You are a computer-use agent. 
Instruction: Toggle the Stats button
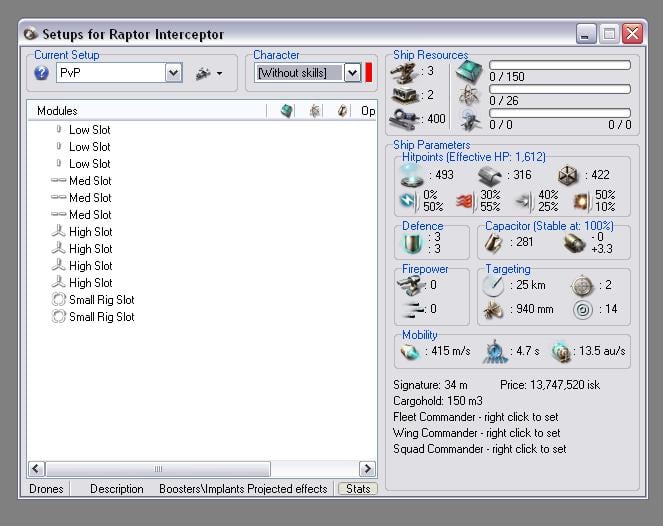(x=357, y=489)
